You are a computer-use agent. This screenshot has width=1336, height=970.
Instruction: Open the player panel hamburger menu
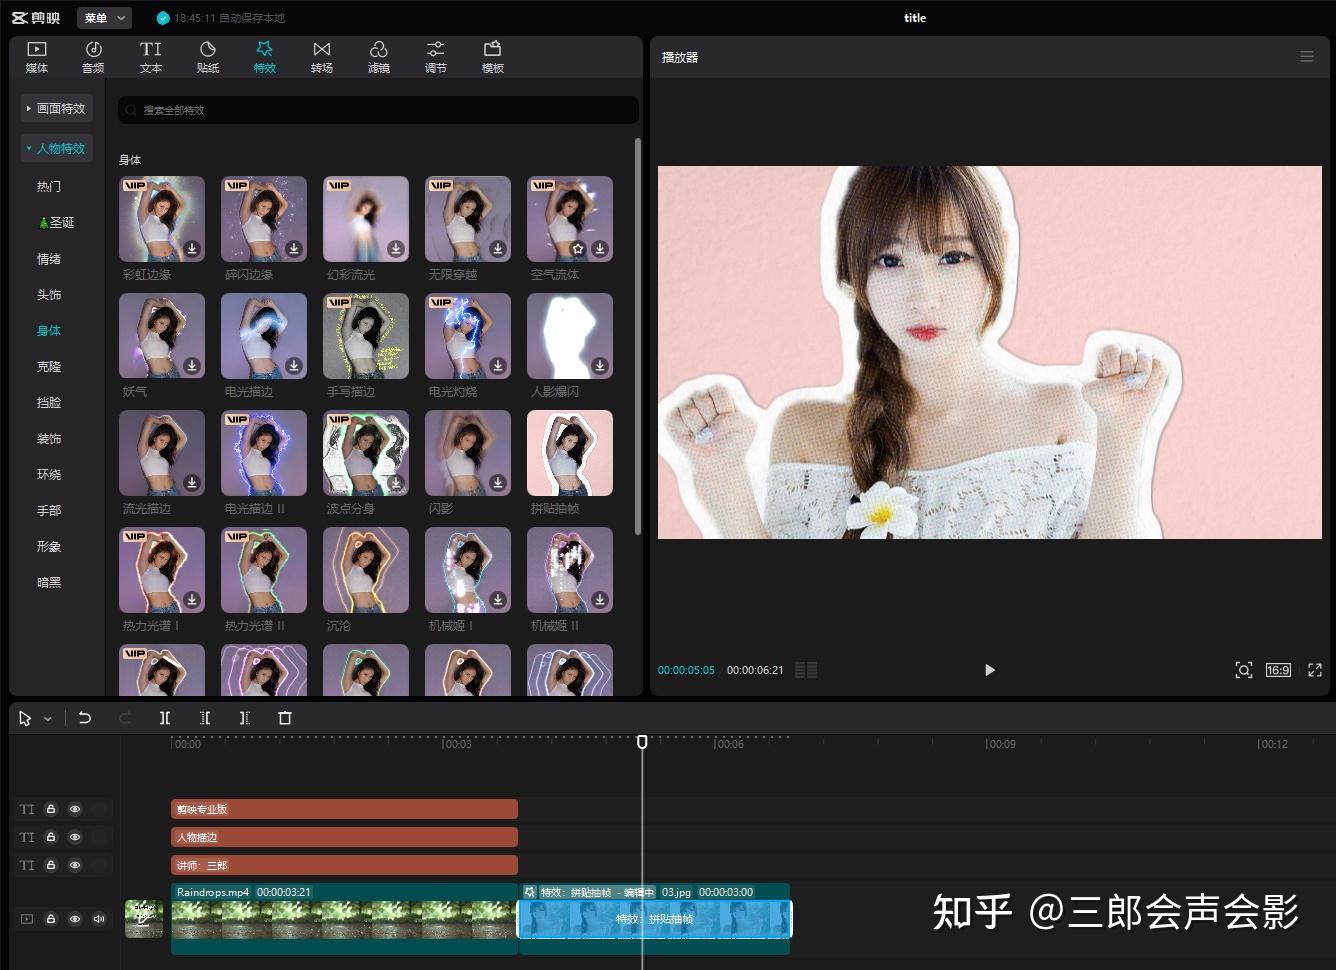pos(1306,57)
